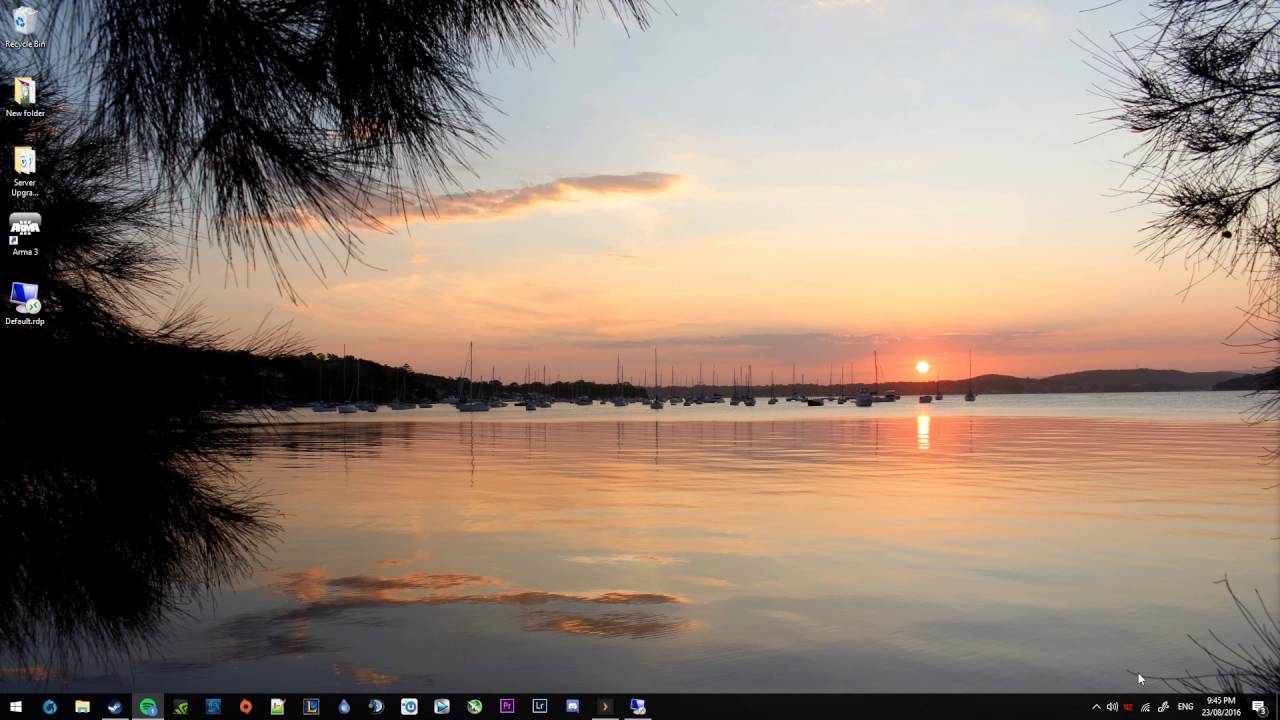The width and height of the screenshot is (1280, 720).
Task: Open the League of Legends taskbar icon
Action: click(x=311, y=707)
